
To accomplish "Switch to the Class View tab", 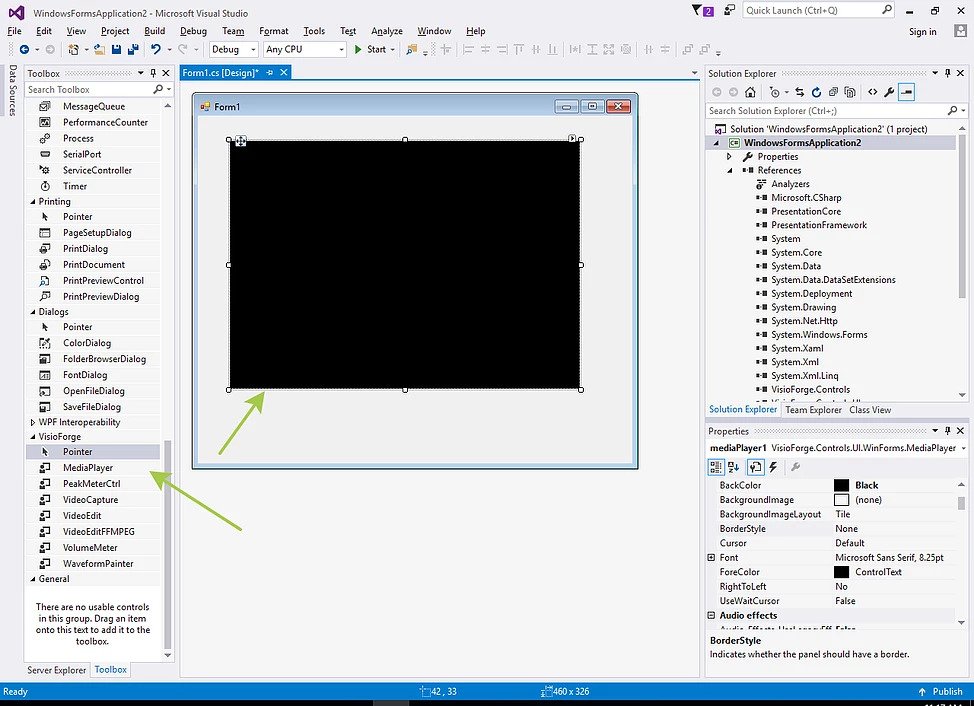I will click(x=870, y=410).
